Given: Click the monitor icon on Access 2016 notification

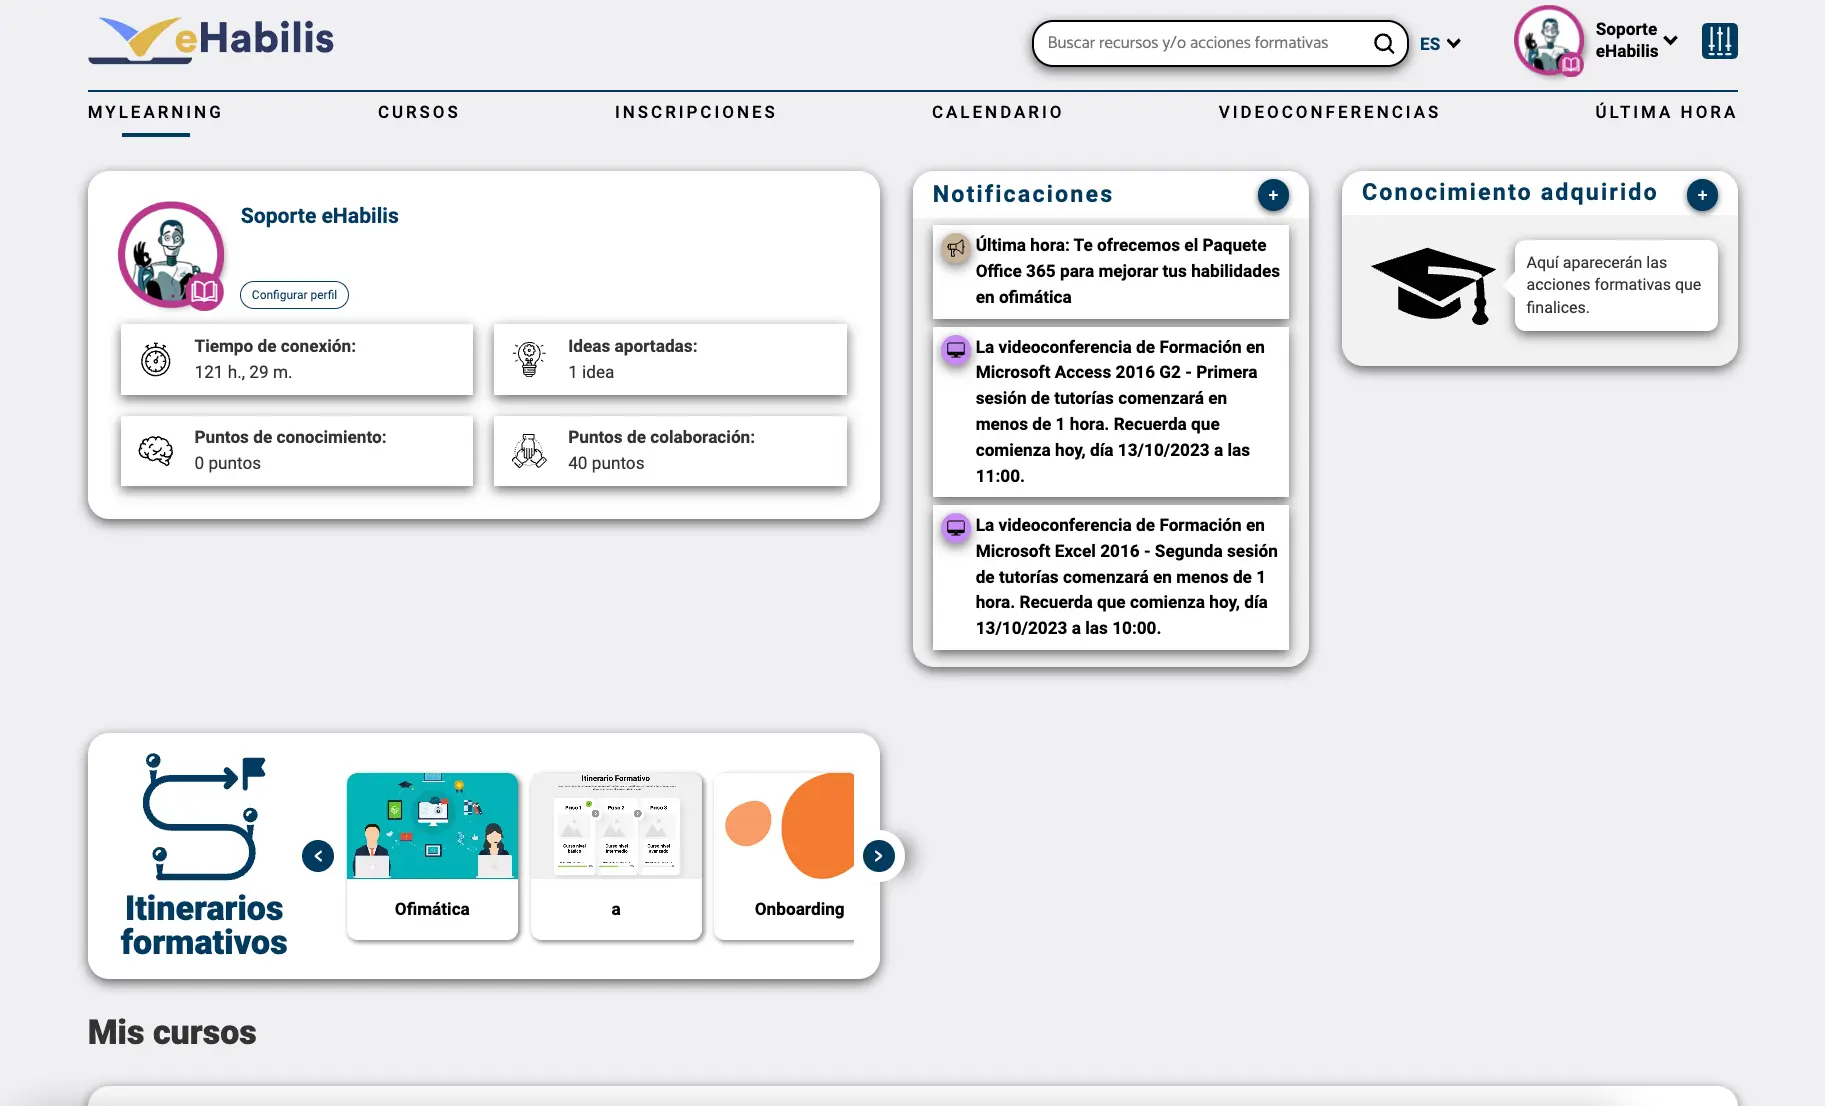Looking at the screenshot, I should [x=956, y=349].
